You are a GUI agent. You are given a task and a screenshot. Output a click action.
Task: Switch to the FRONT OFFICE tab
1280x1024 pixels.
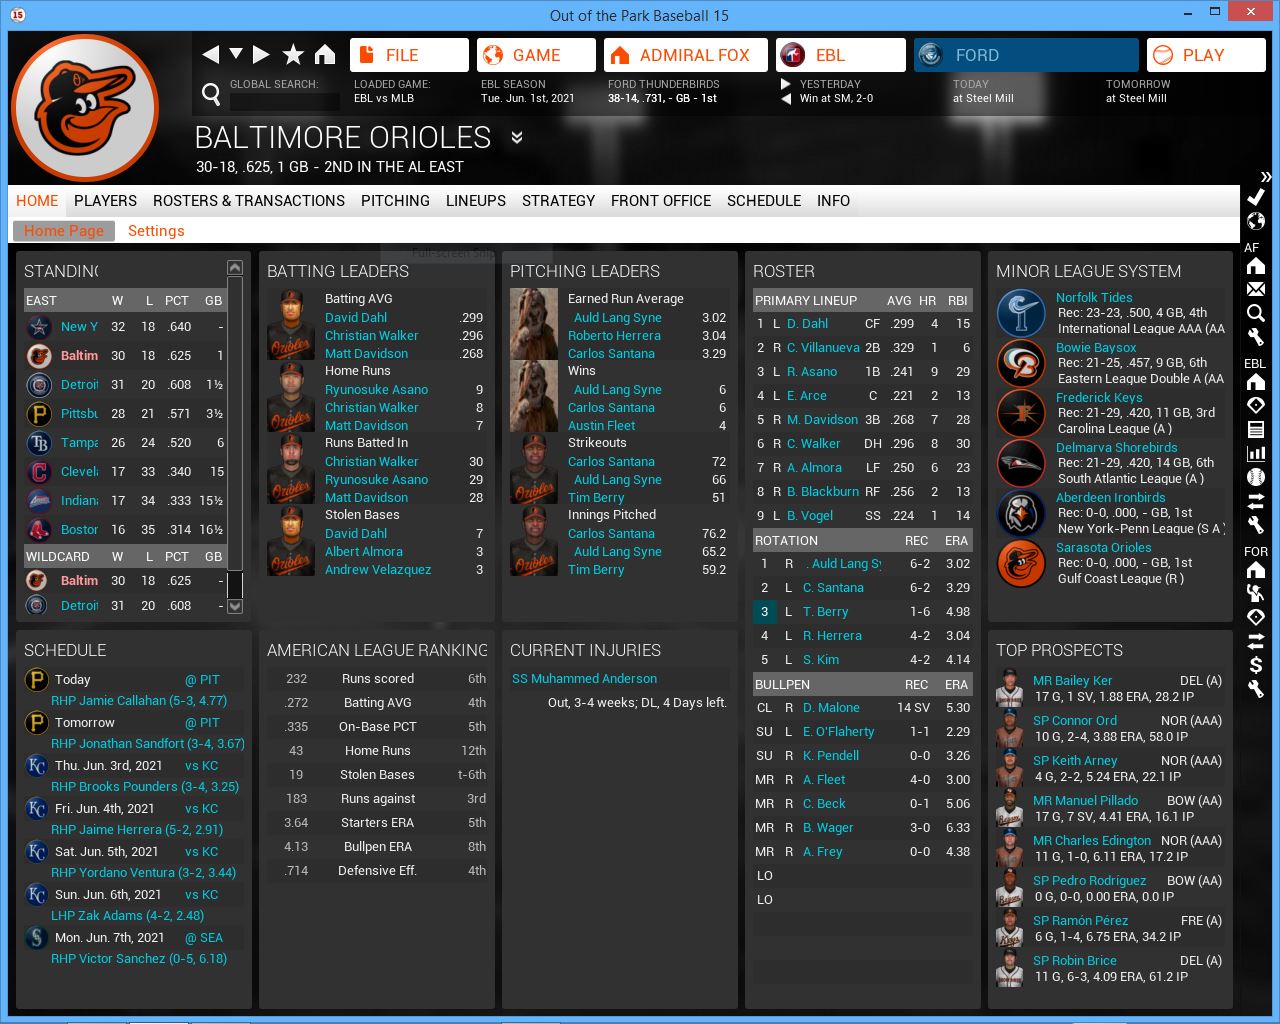[x=661, y=201]
